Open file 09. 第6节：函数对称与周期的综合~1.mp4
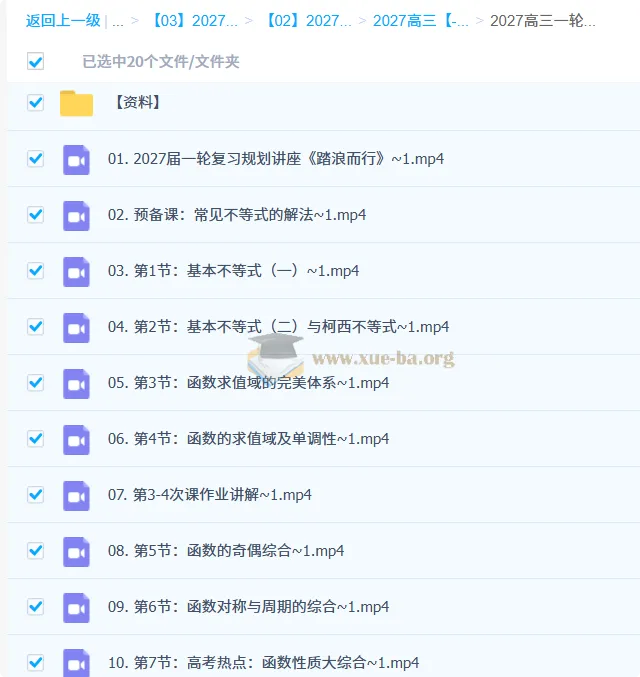The image size is (640, 677). click(x=249, y=607)
